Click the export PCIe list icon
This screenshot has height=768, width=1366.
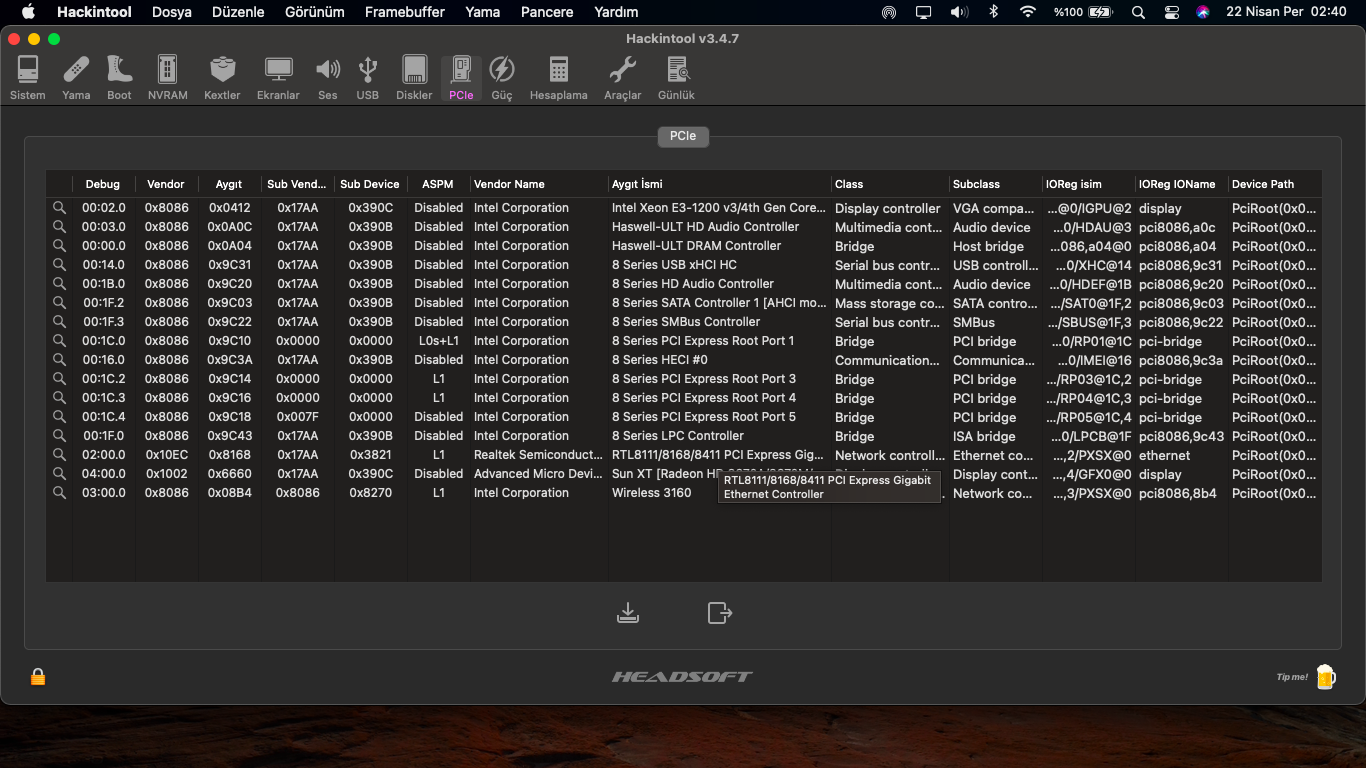tap(720, 612)
